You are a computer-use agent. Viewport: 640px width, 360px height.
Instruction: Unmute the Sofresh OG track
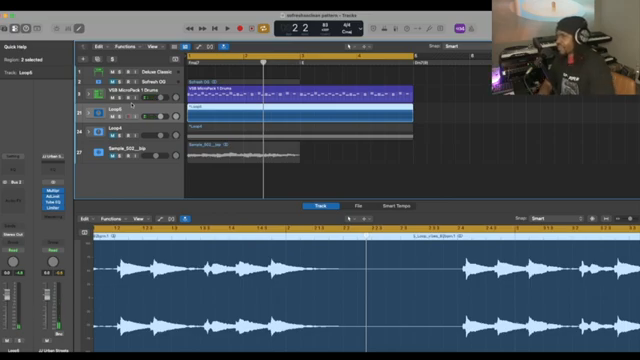tap(112, 82)
